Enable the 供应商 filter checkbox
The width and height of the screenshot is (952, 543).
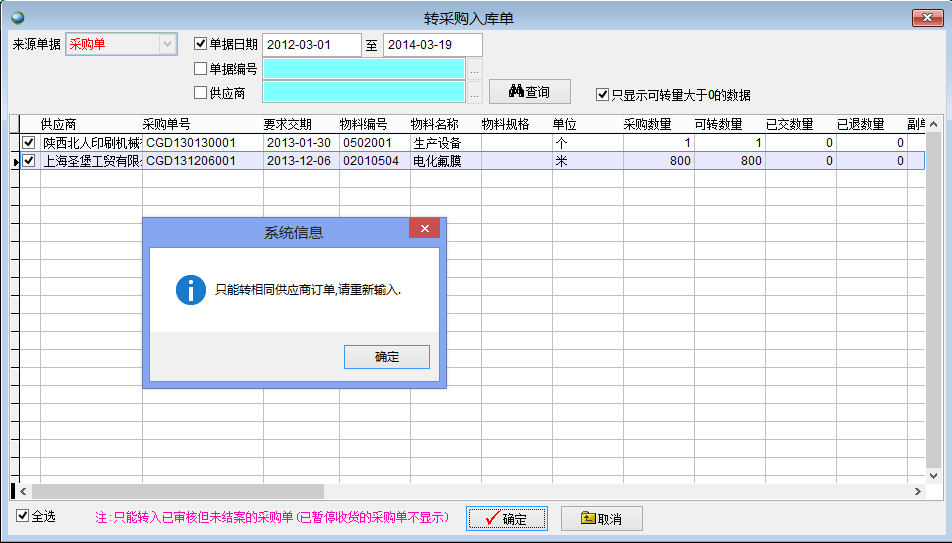point(200,93)
